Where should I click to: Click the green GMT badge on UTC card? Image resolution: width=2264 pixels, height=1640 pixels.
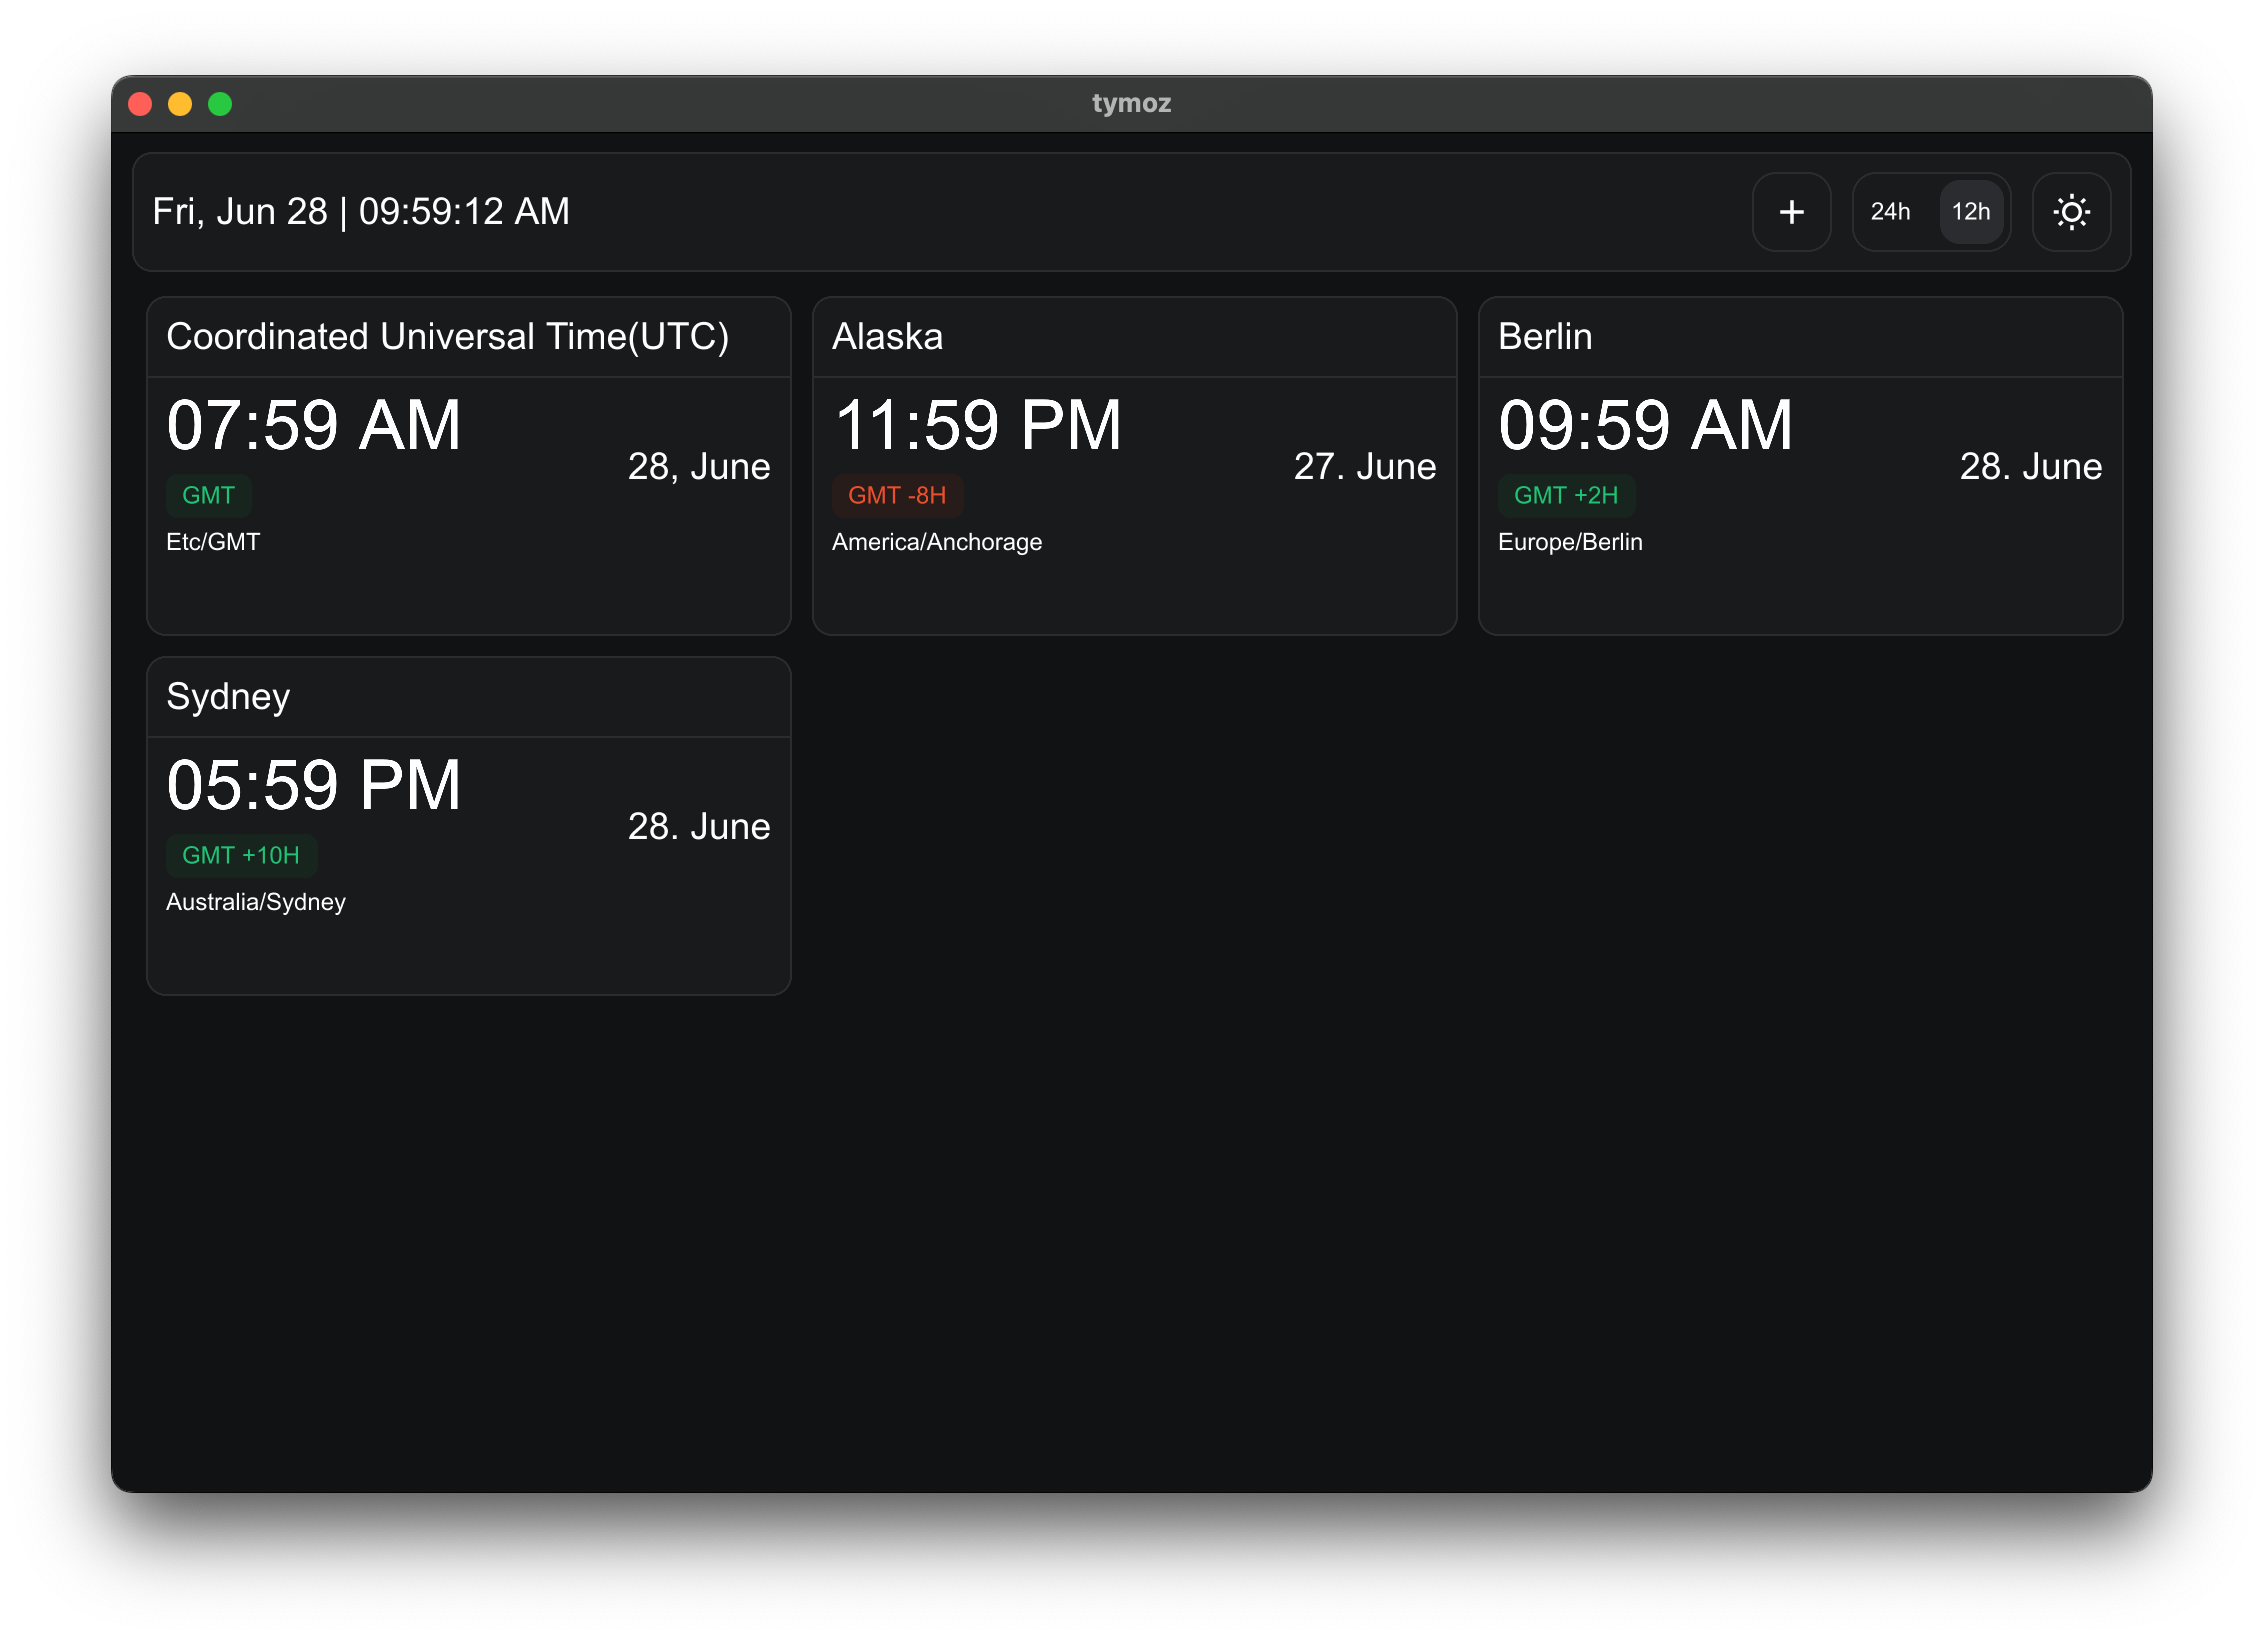[x=208, y=495]
